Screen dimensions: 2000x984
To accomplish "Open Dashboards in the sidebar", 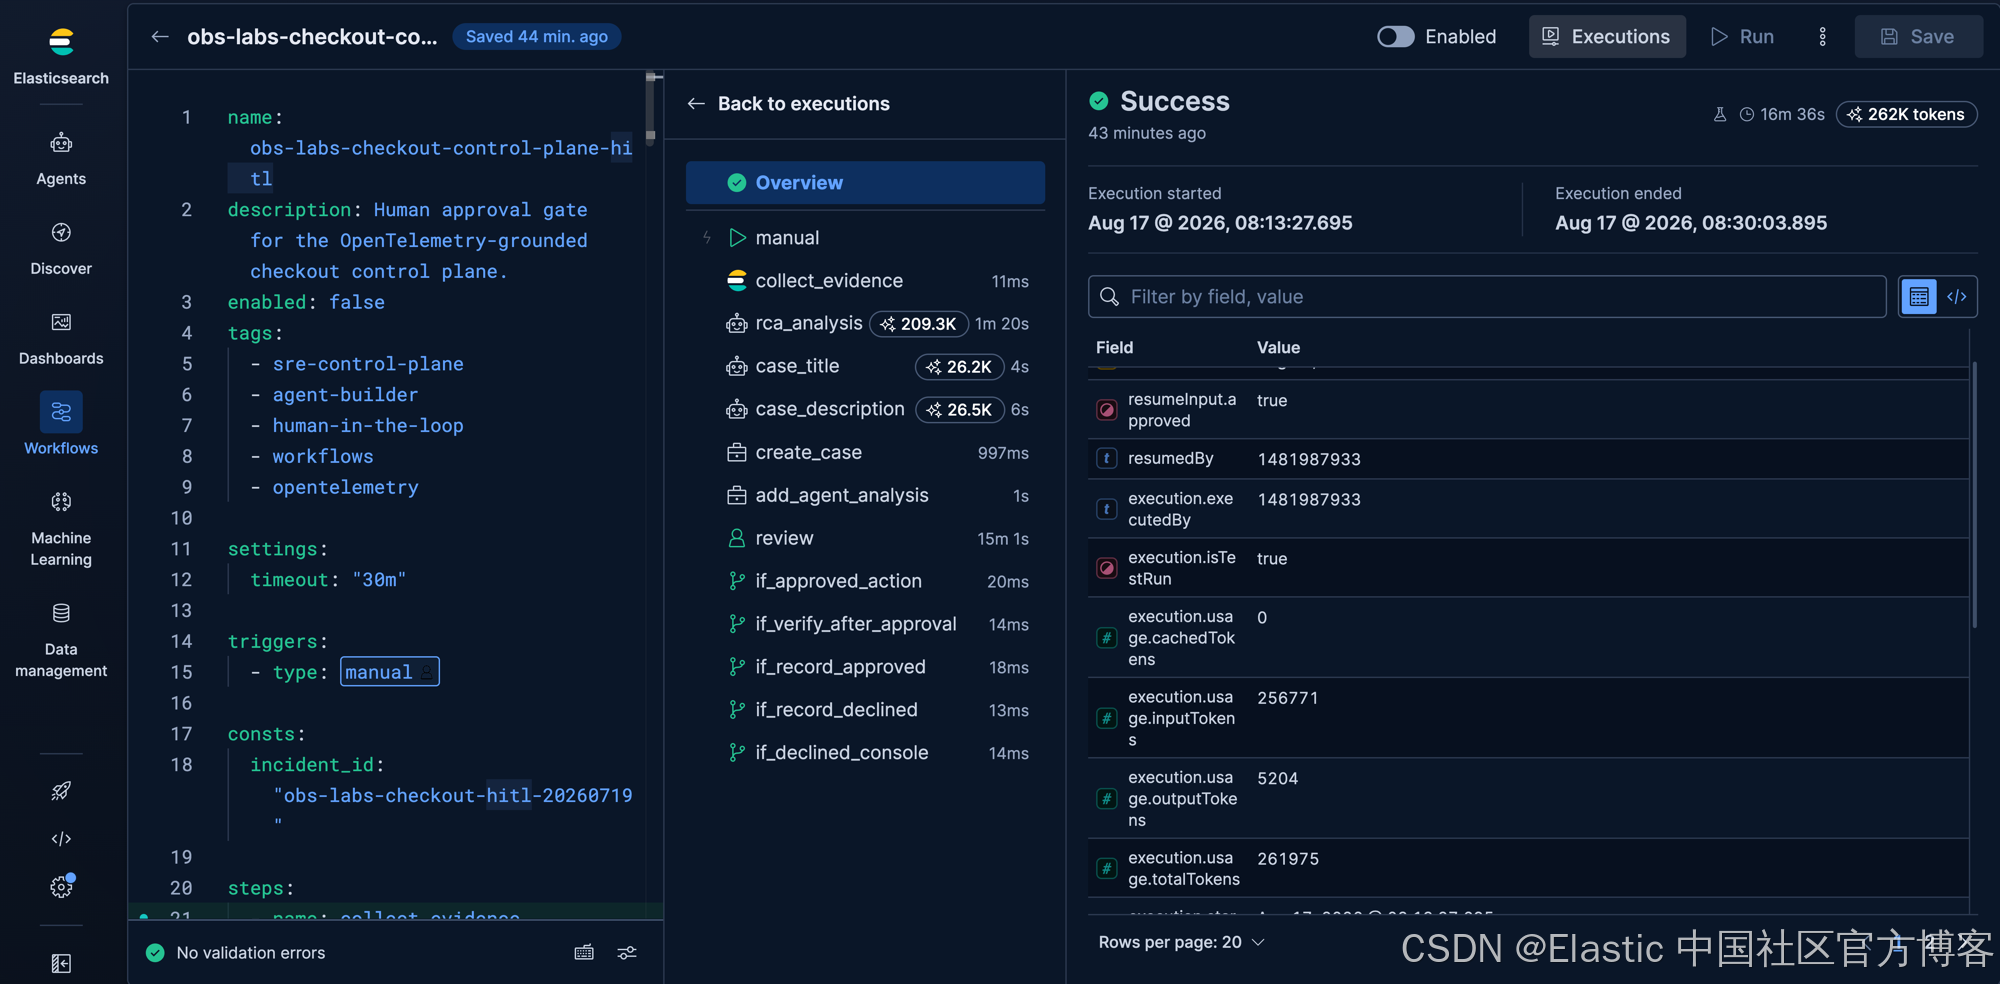I will pos(61,339).
